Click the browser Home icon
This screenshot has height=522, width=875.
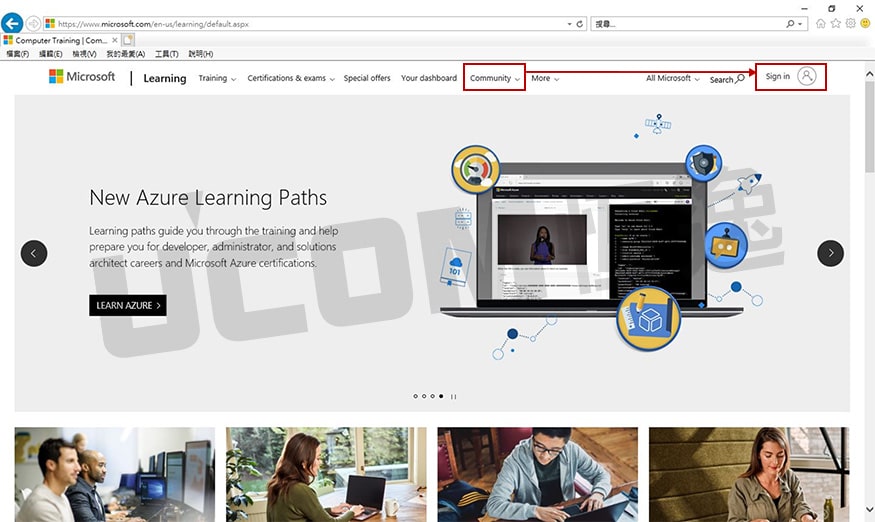[x=820, y=23]
